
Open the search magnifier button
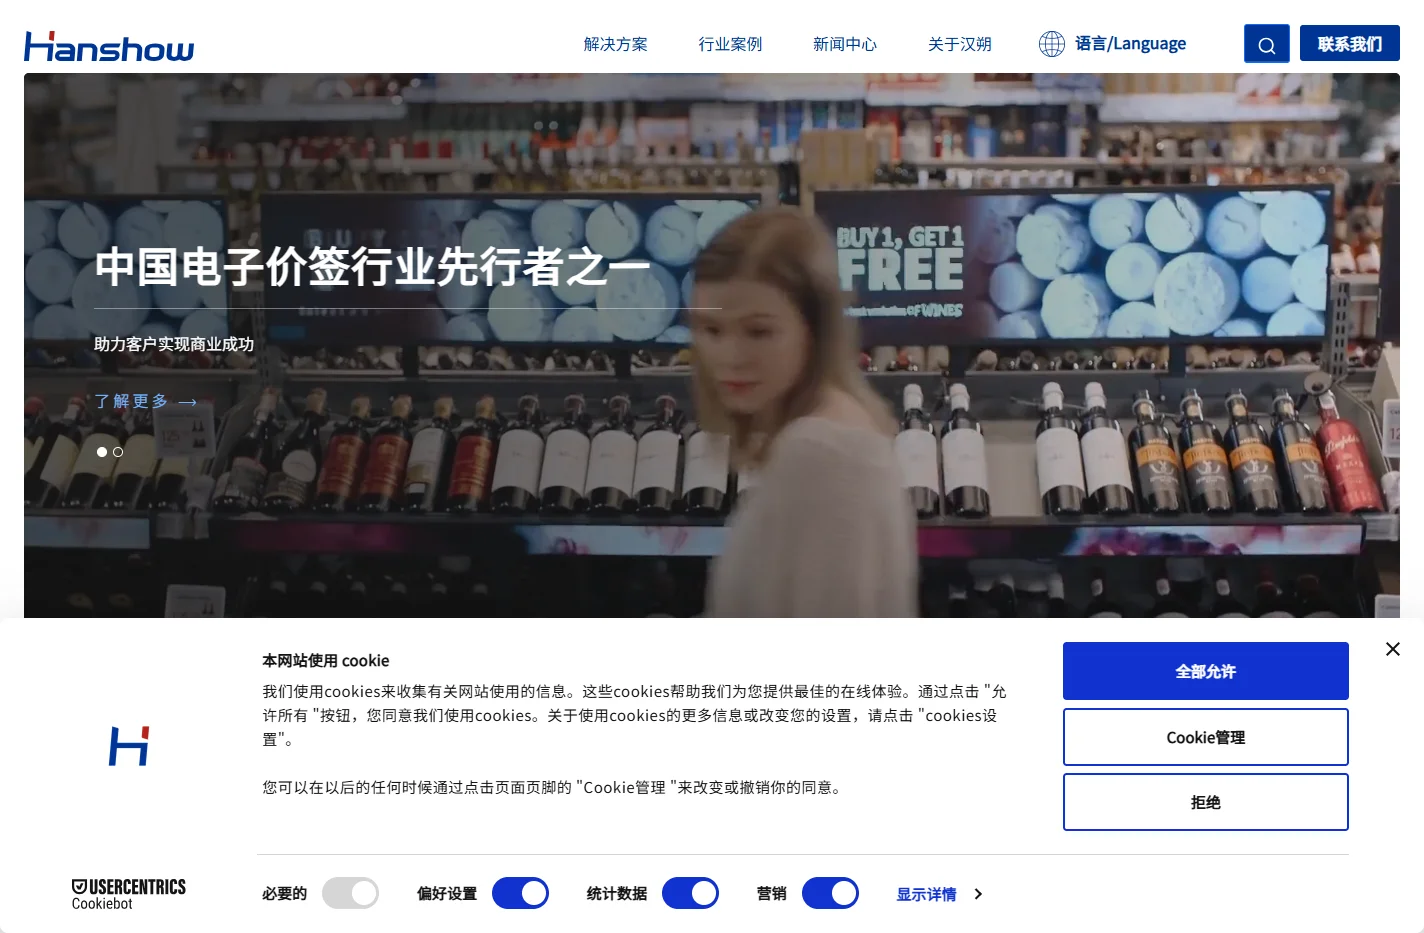pyautogui.click(x=1266, y=44)
